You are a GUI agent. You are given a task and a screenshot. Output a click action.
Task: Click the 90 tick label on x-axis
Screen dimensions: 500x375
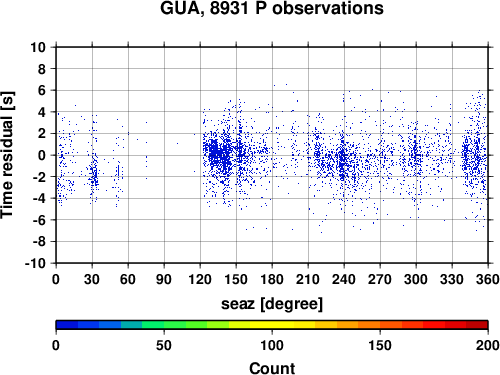pos(164,279)
